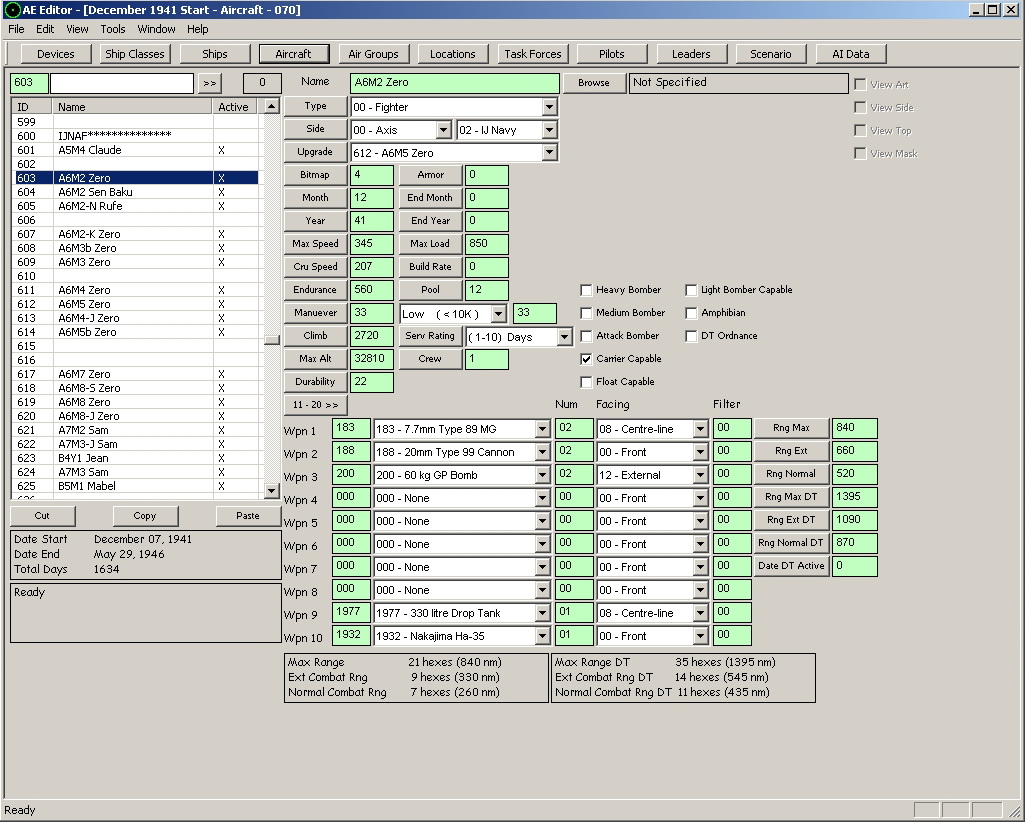The image size is (1025, 822).
Task: Open the Help menu
Action: coord(197,29)
